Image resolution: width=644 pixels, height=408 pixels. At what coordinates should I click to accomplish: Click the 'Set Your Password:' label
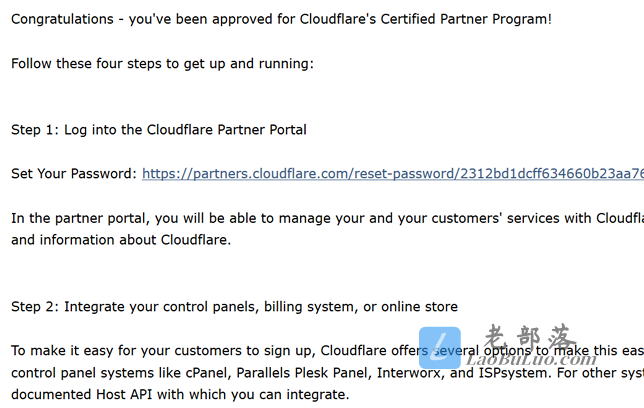point(74,174)
